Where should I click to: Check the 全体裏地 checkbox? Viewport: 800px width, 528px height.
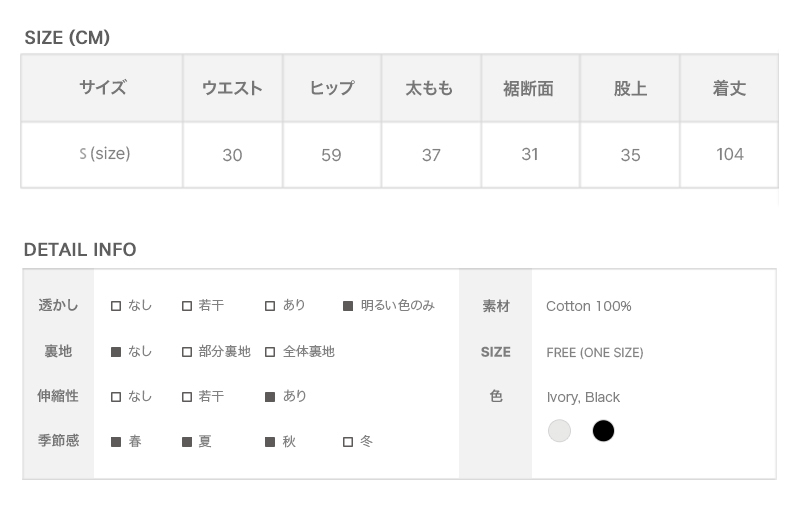click(x=270, y=352)
